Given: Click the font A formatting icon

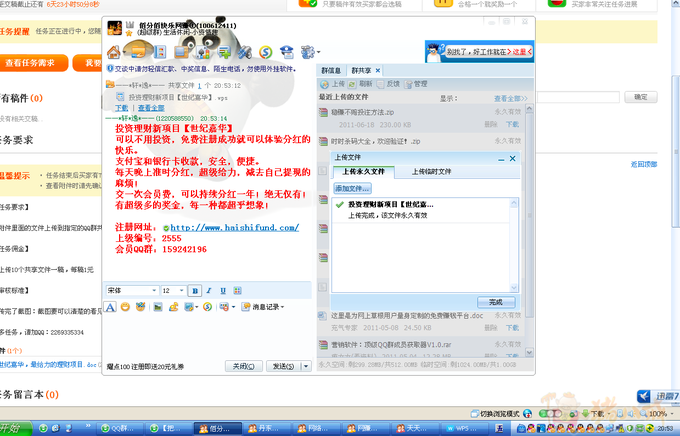Looking at the screenshot, I should (x=111, y=307).
